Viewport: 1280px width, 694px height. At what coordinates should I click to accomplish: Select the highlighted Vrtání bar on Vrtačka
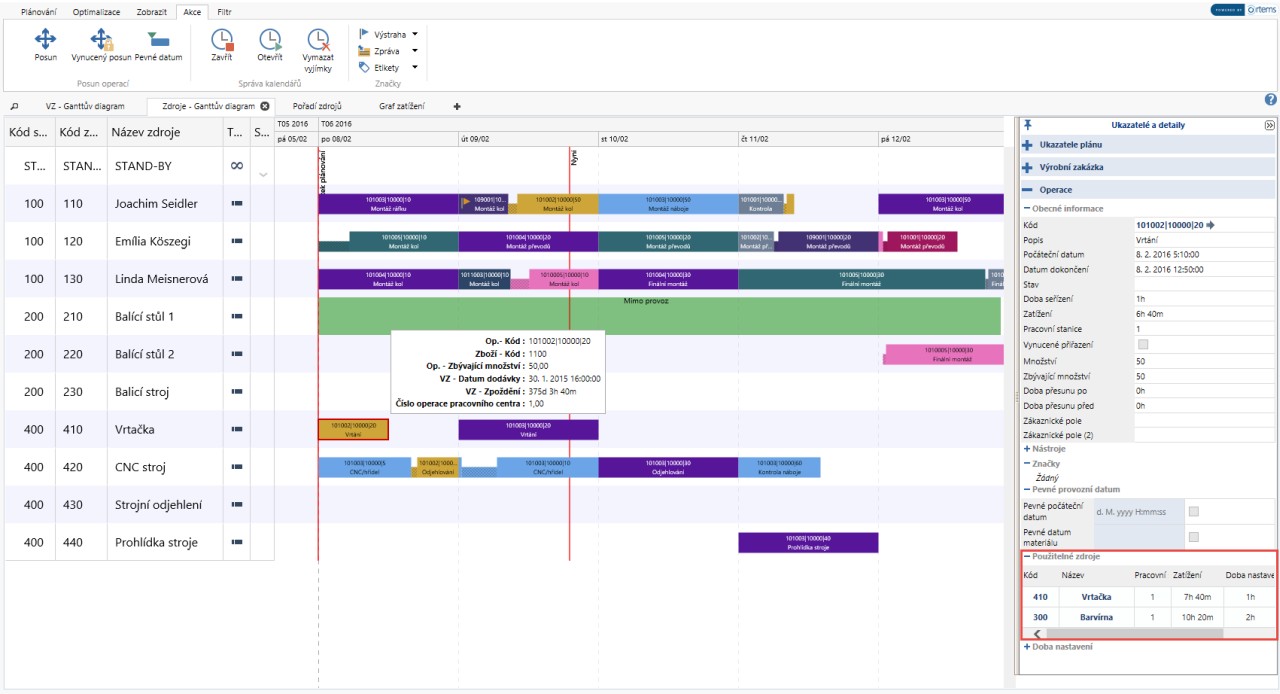point(353,429)
